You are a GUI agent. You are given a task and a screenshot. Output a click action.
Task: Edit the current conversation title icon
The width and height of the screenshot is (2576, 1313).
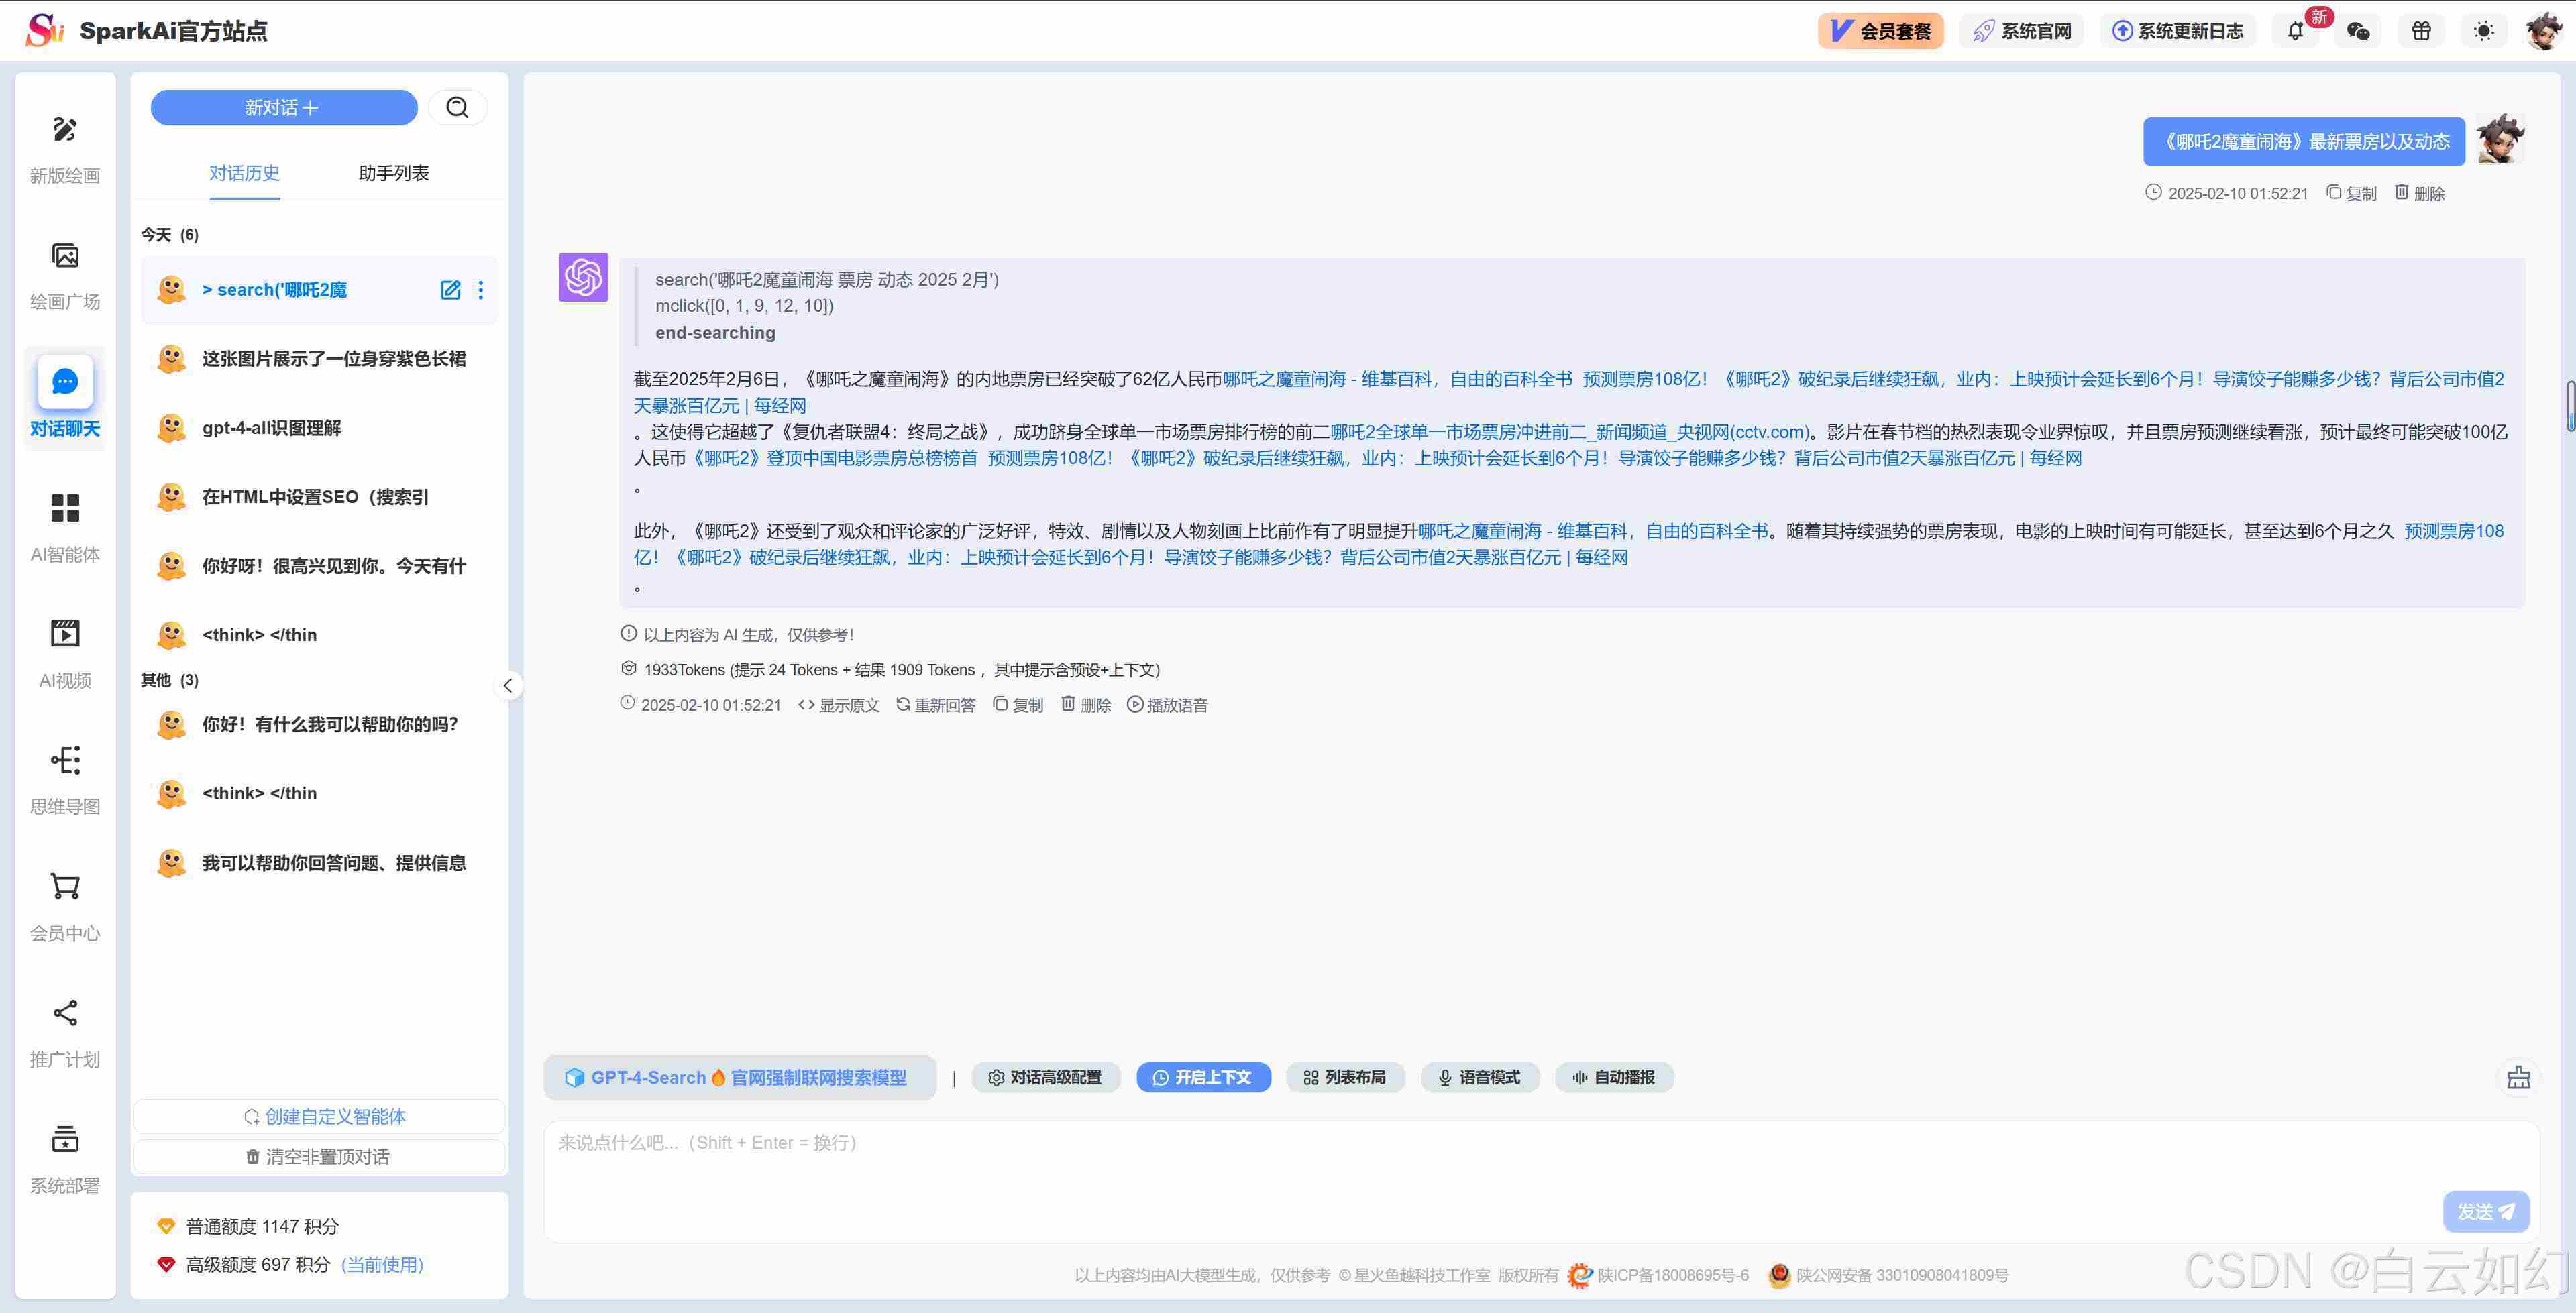450,290
